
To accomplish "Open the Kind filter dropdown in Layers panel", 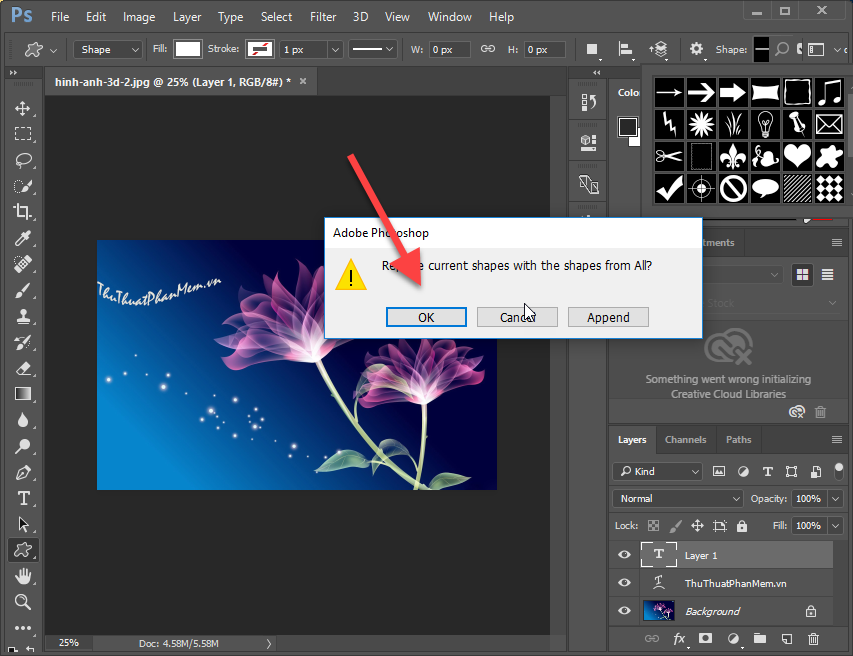I will click(657, 471).
